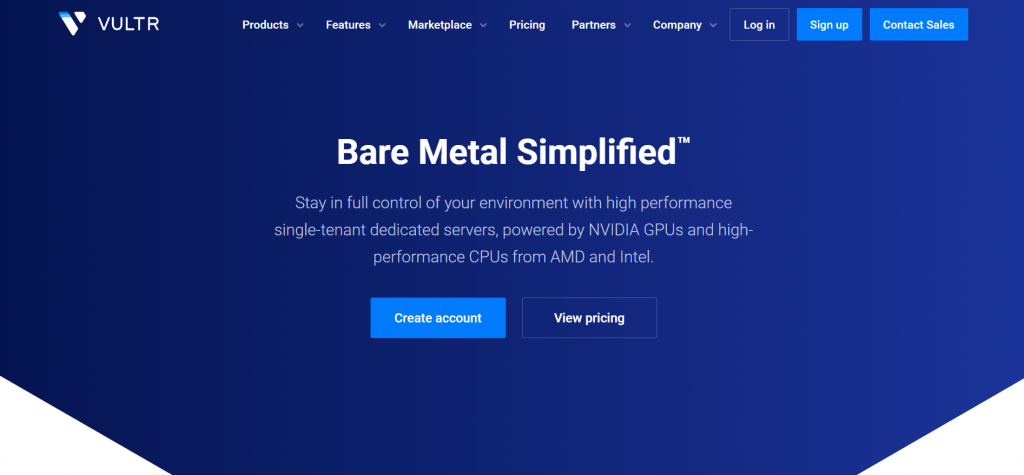Image resolution: width=1024 pixels, height=475 pixels.
Task: Click the Sign up button
Action: 829,25
